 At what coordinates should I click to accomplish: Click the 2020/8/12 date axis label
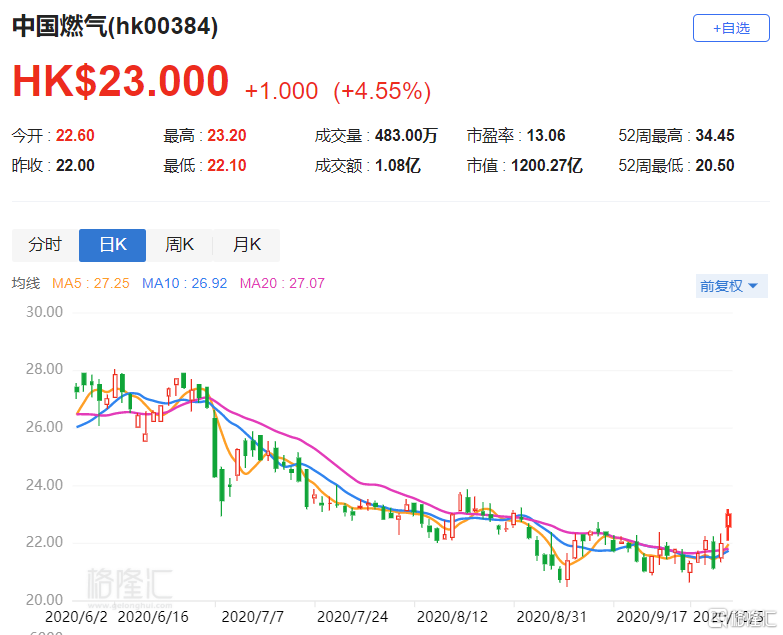[x=449, y=617]
